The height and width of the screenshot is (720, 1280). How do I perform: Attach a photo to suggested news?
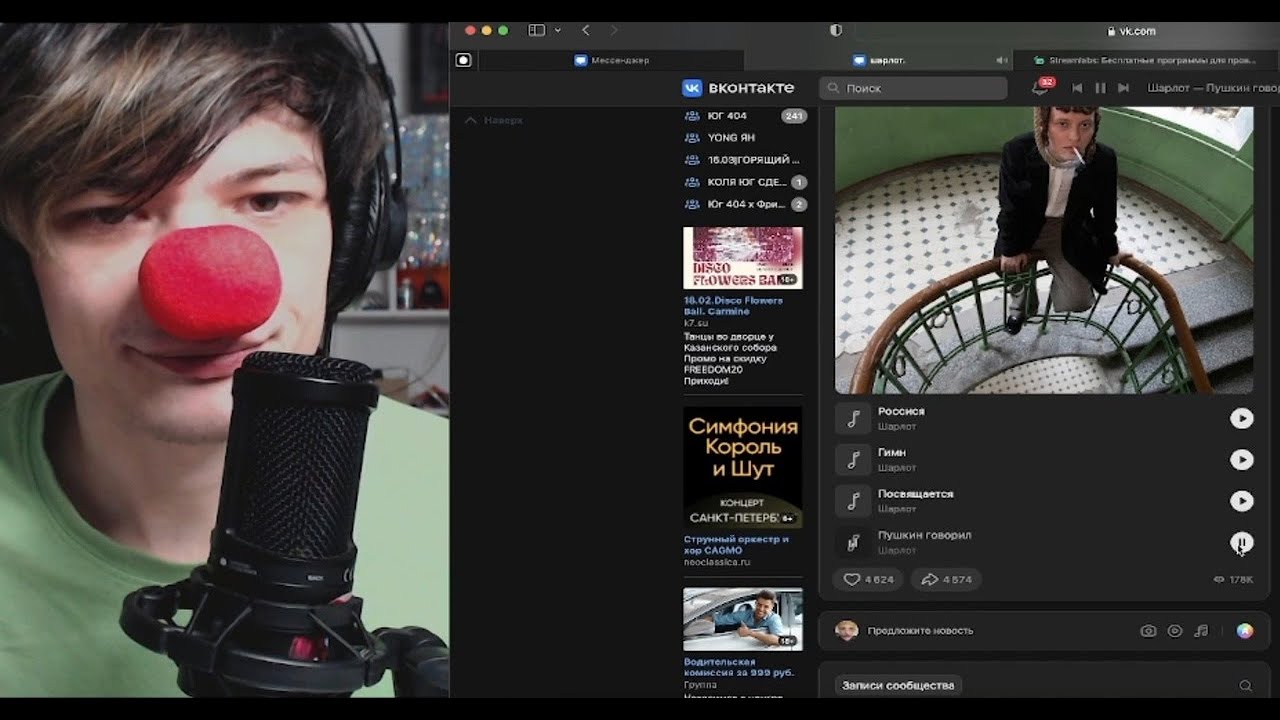coord(1148,631)
